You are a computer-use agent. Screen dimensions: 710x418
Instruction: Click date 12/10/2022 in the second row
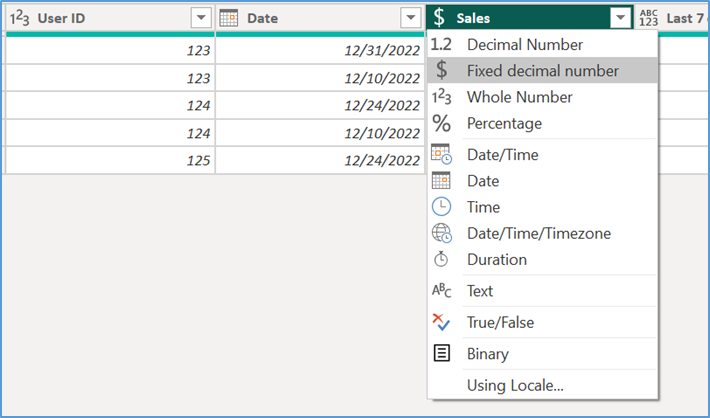[x=320, y=78]
